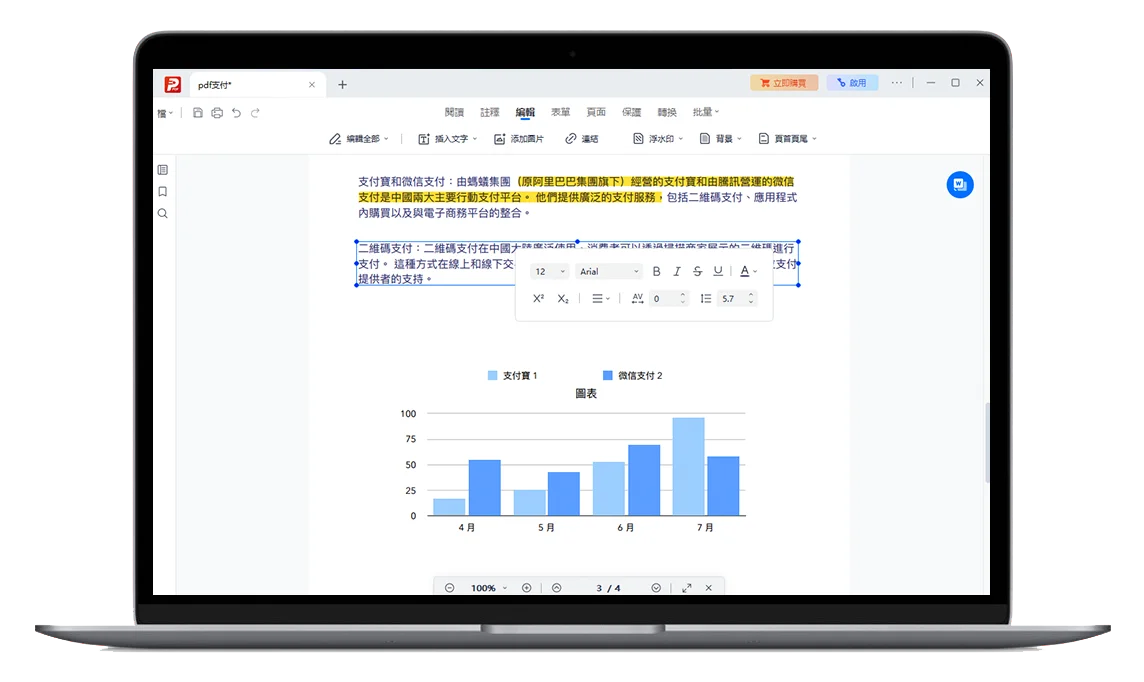Toggle underline formatting
Screen dimensions: 1144x682
(718, 271)
